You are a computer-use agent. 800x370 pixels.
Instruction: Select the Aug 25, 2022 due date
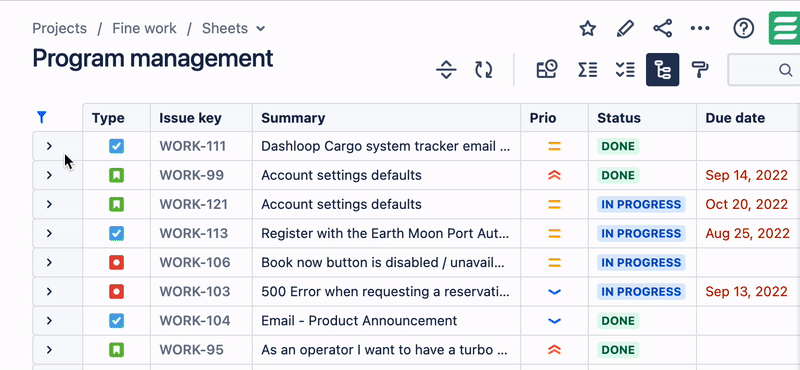point(747,234)
